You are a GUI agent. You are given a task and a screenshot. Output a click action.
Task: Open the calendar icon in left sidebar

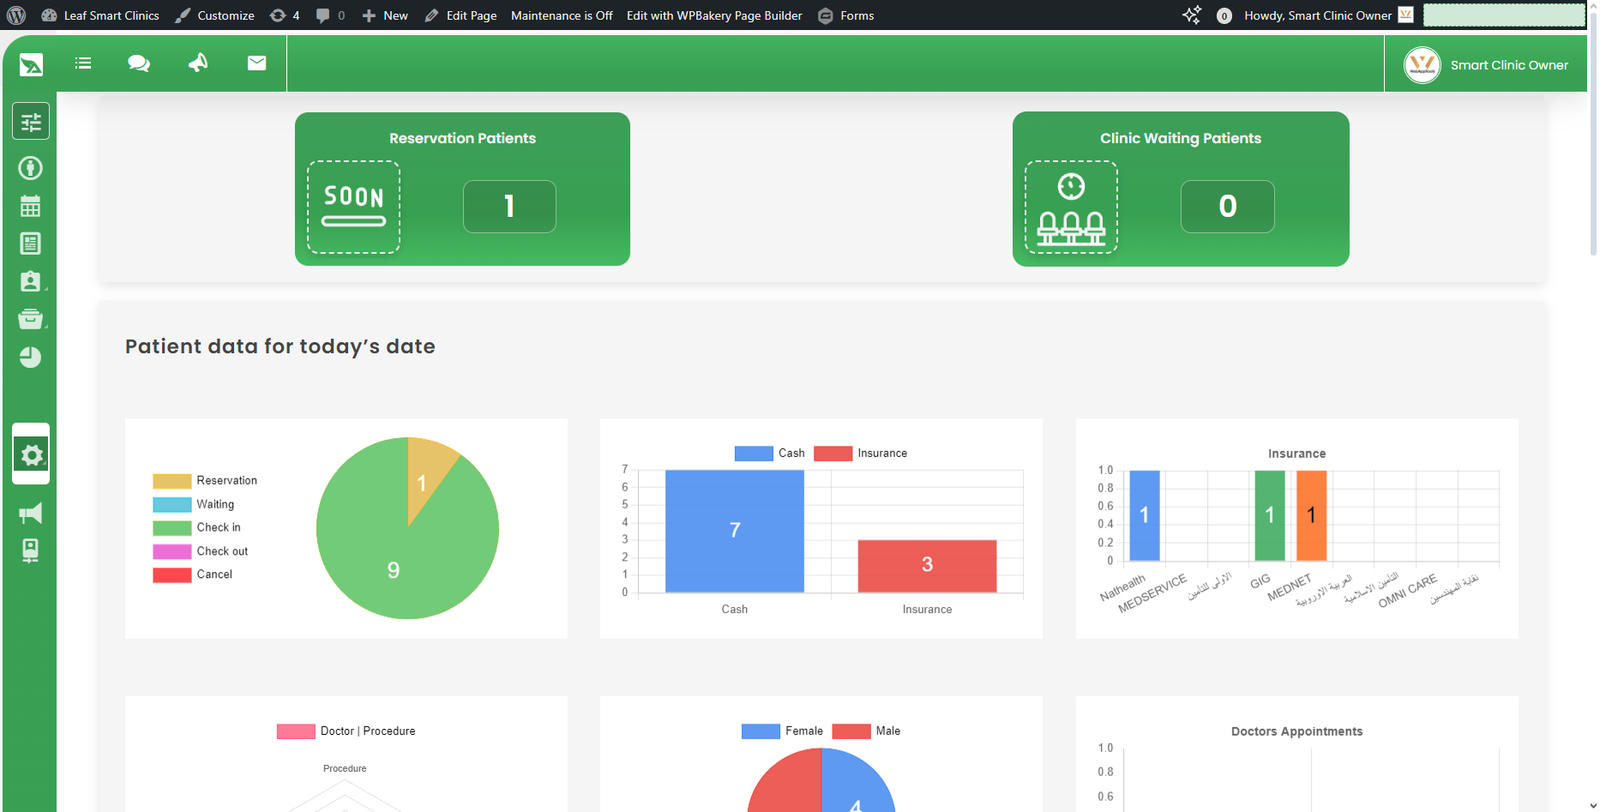pos(30,206)
